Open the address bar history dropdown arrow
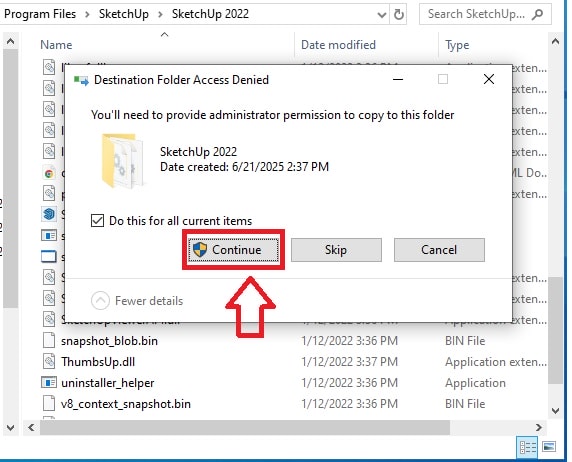The image size is (572, 462). pyautogui.click(x=382, y=15)
